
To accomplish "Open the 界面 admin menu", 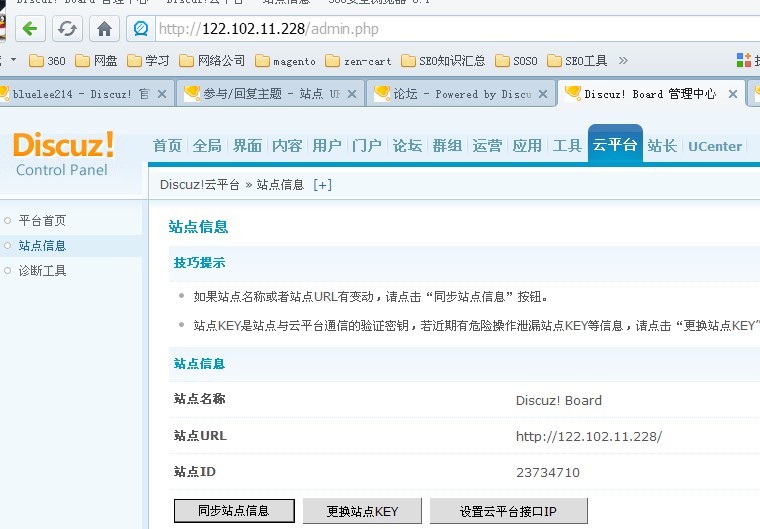I will (x=247, y=145).
